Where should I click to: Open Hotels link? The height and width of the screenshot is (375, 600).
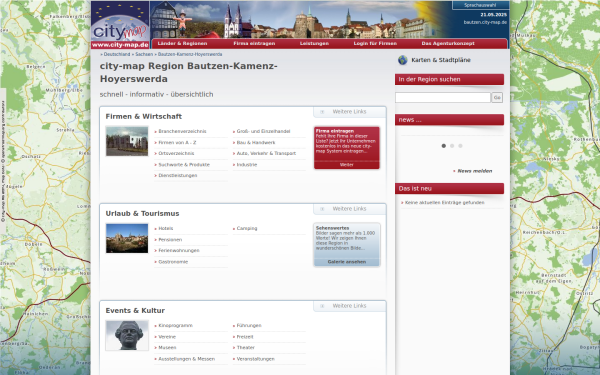click(166, 228)
